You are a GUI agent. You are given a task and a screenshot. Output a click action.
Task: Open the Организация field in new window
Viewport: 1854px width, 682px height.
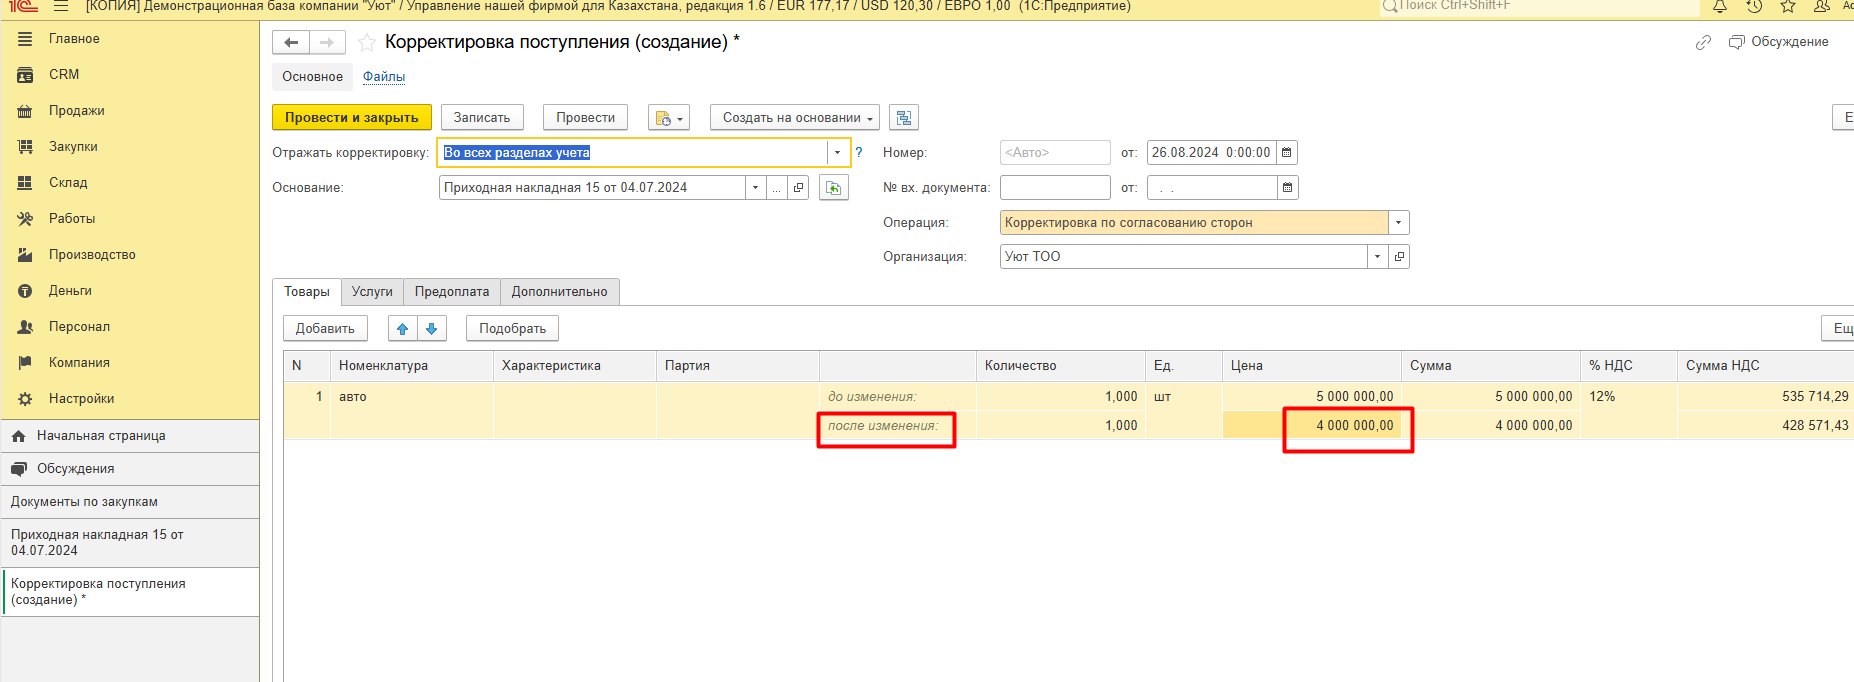1399,257
